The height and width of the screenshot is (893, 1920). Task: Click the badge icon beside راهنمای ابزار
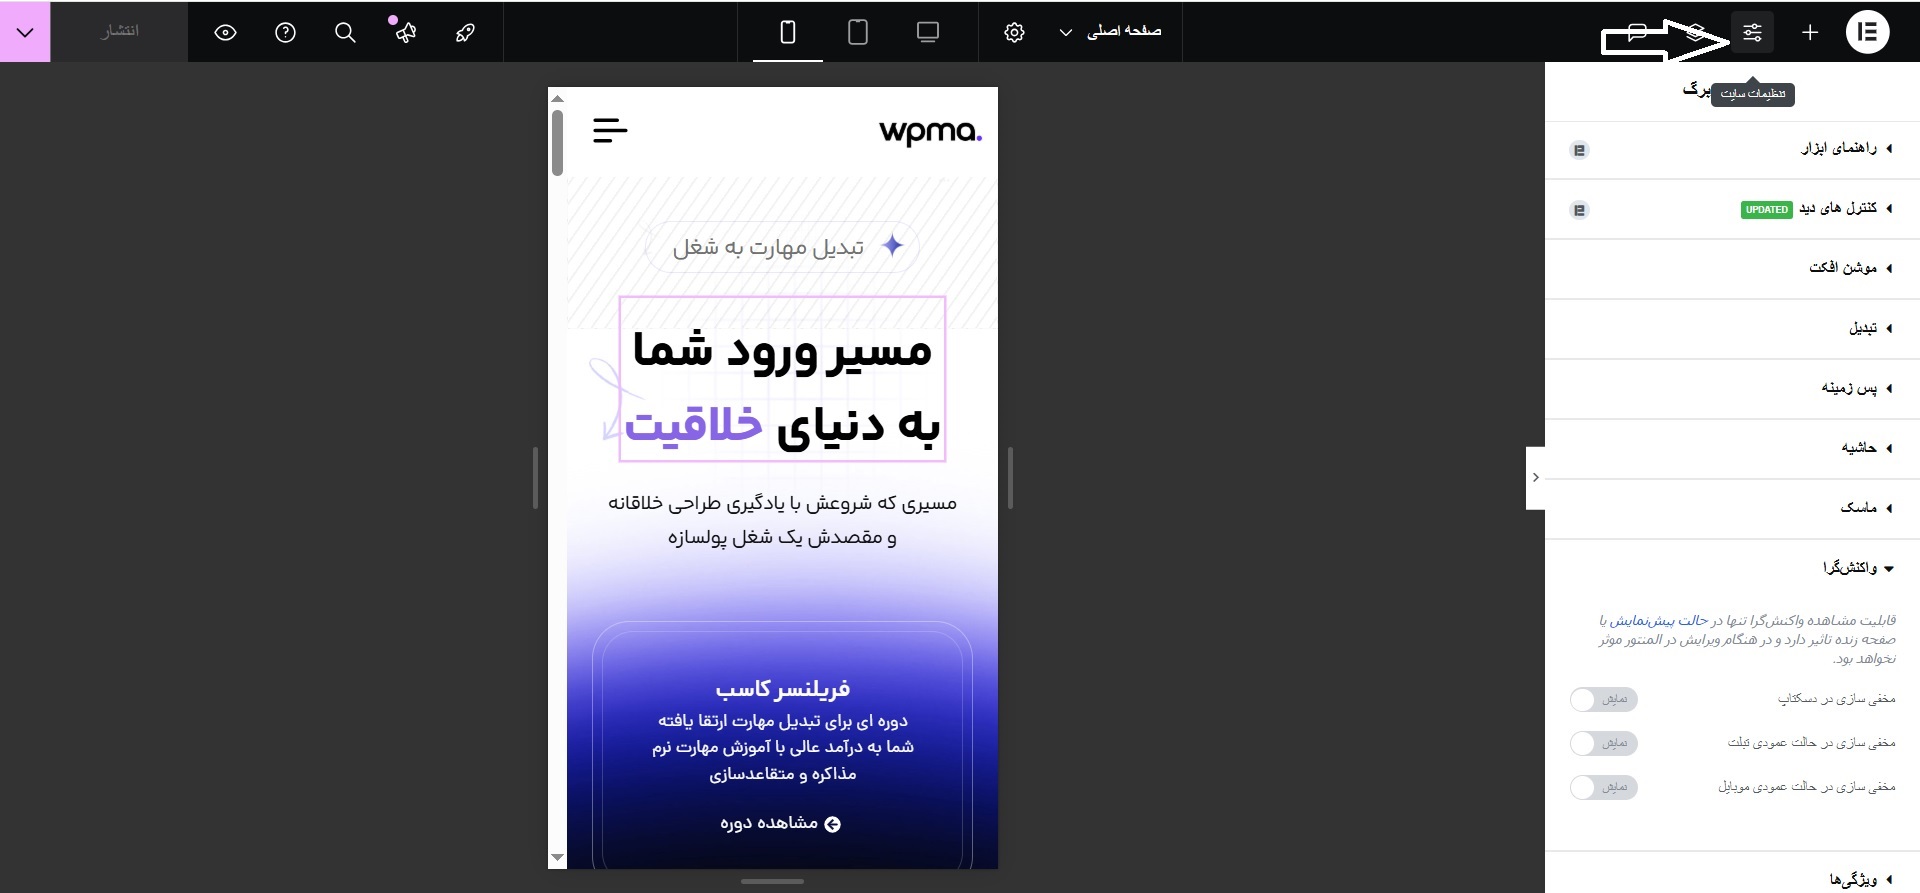click(1580, 150)
